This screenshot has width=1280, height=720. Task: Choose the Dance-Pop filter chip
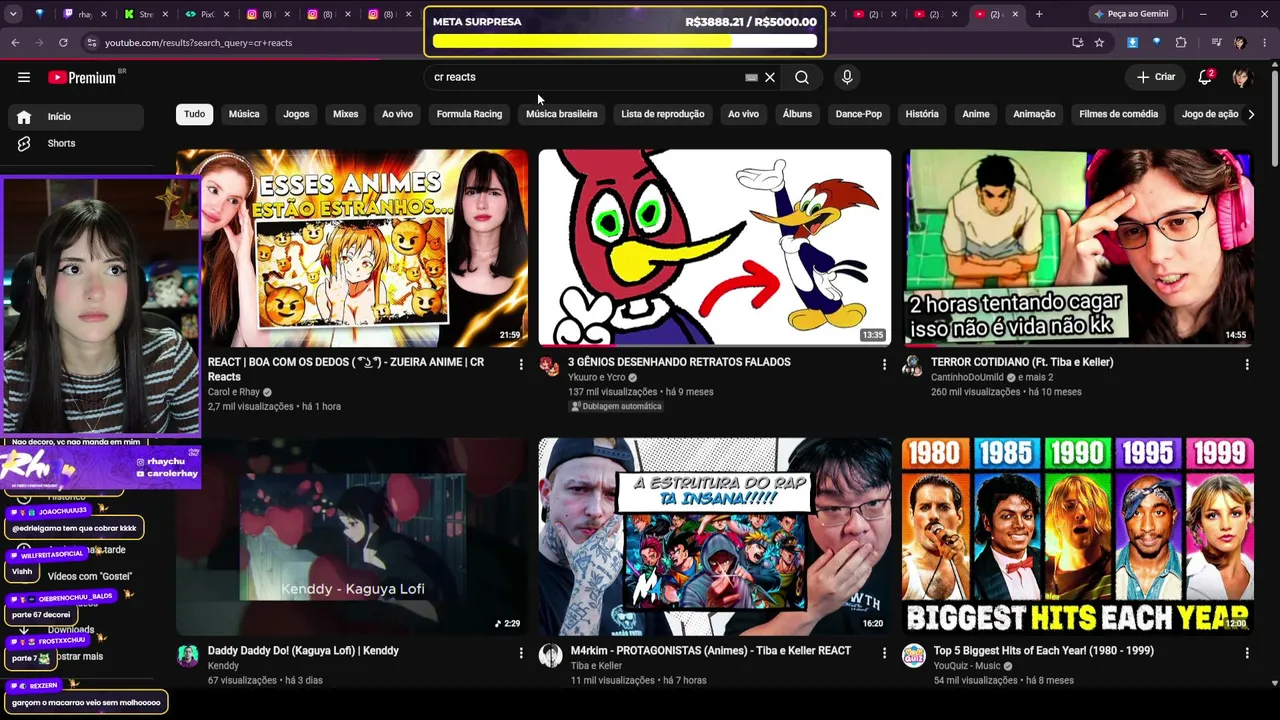859,114
